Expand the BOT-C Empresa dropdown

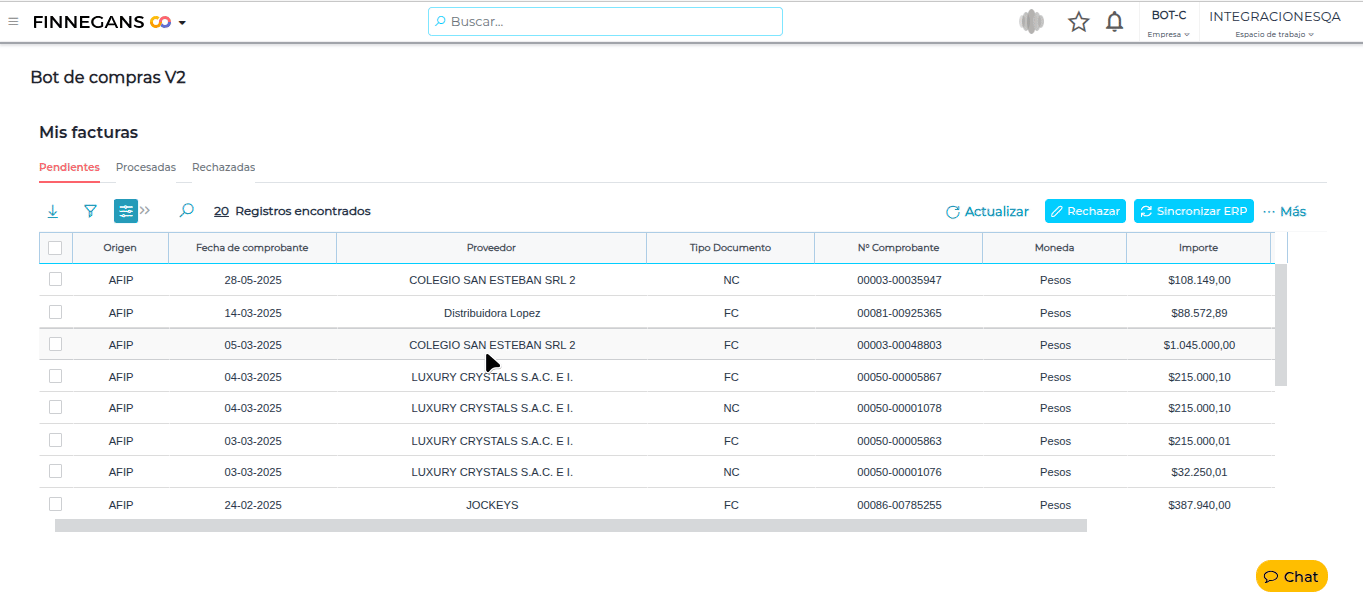coord(1168,23)
